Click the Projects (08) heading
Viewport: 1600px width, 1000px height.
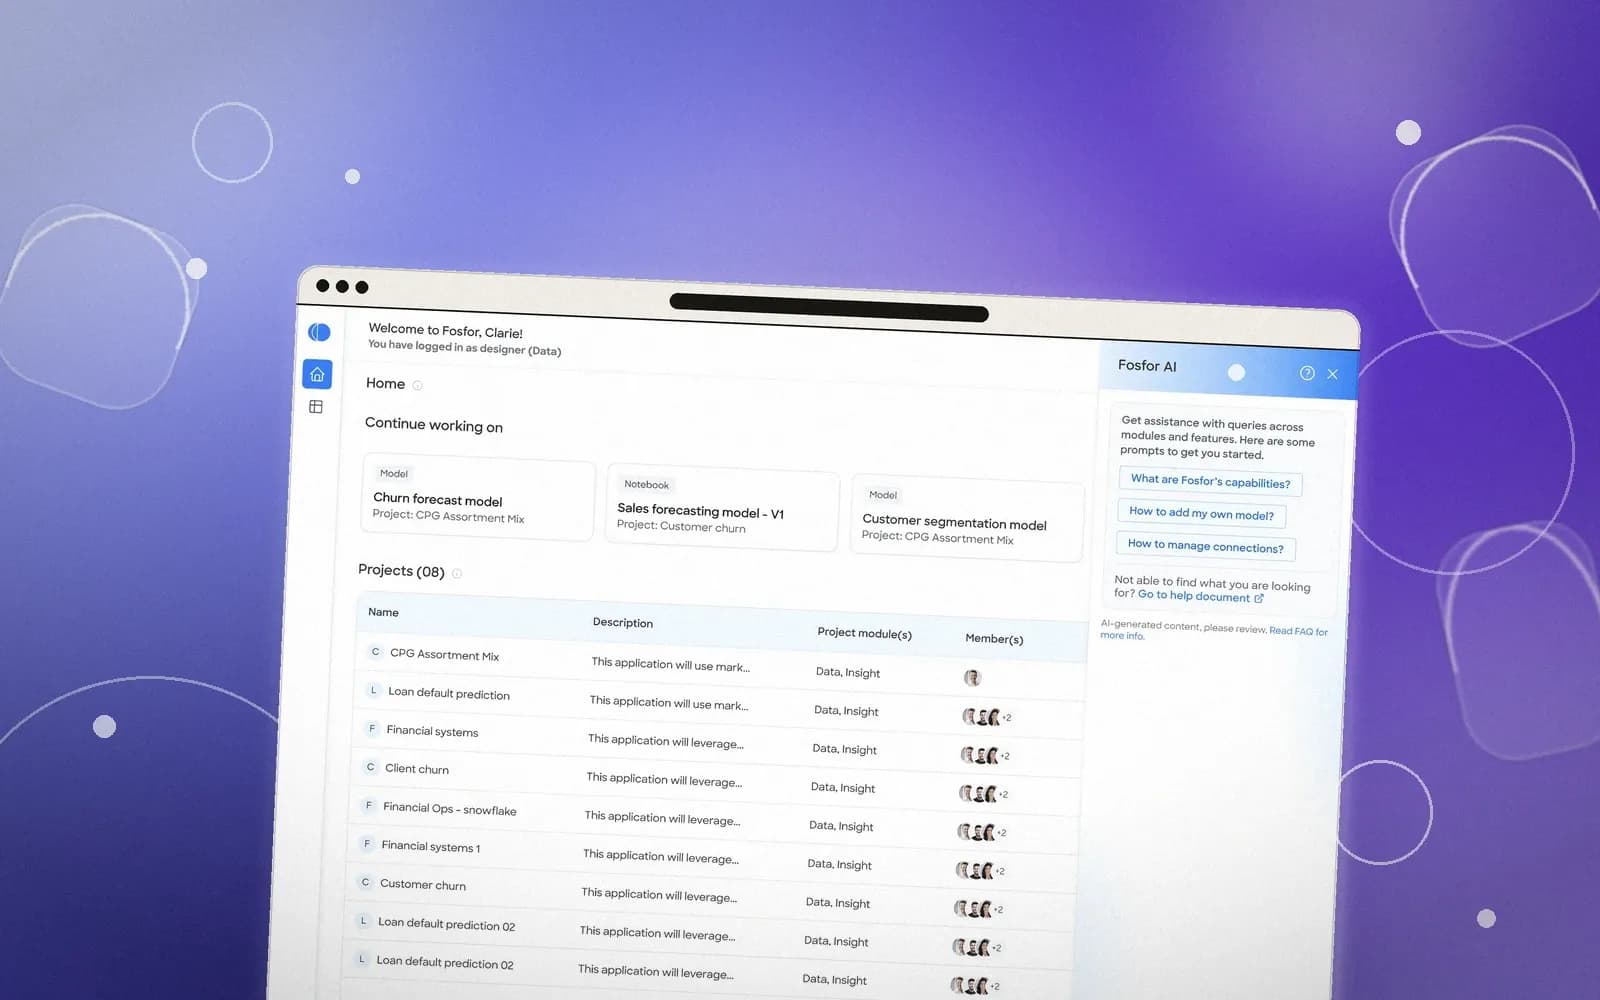(x=401, y=571)
